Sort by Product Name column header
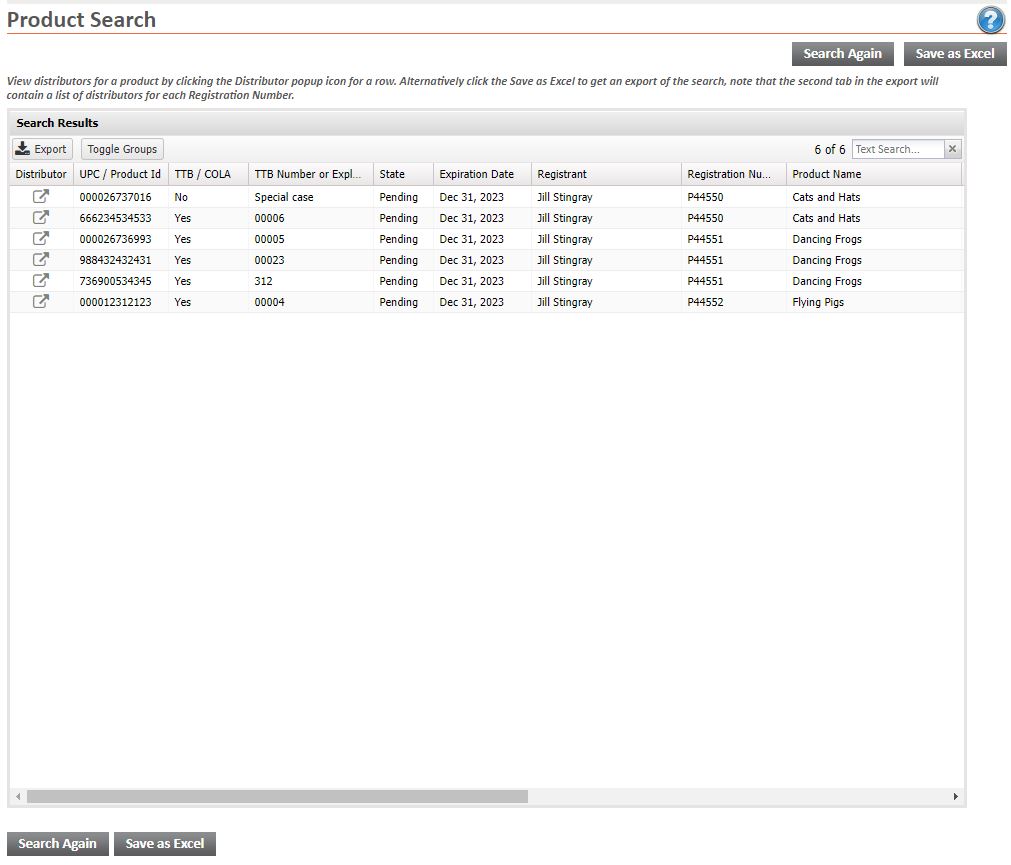This screenshot has height=865, width=1011. coord(874,174)
